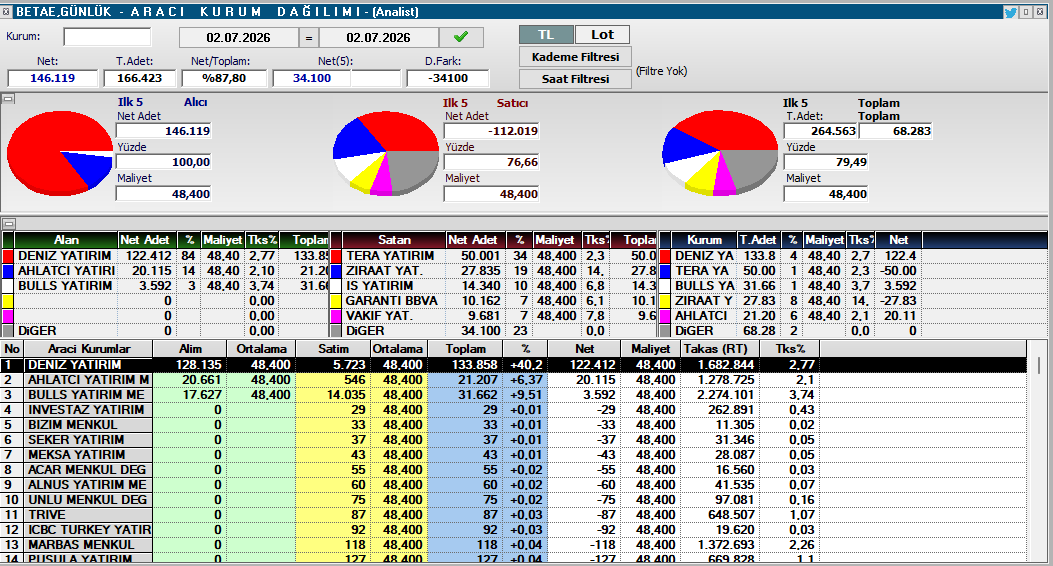This screenshot has height=566, width=1053.
Task: Click the blue swatch beside ZIRAAT YAT. seller
Action: [336, 271]
